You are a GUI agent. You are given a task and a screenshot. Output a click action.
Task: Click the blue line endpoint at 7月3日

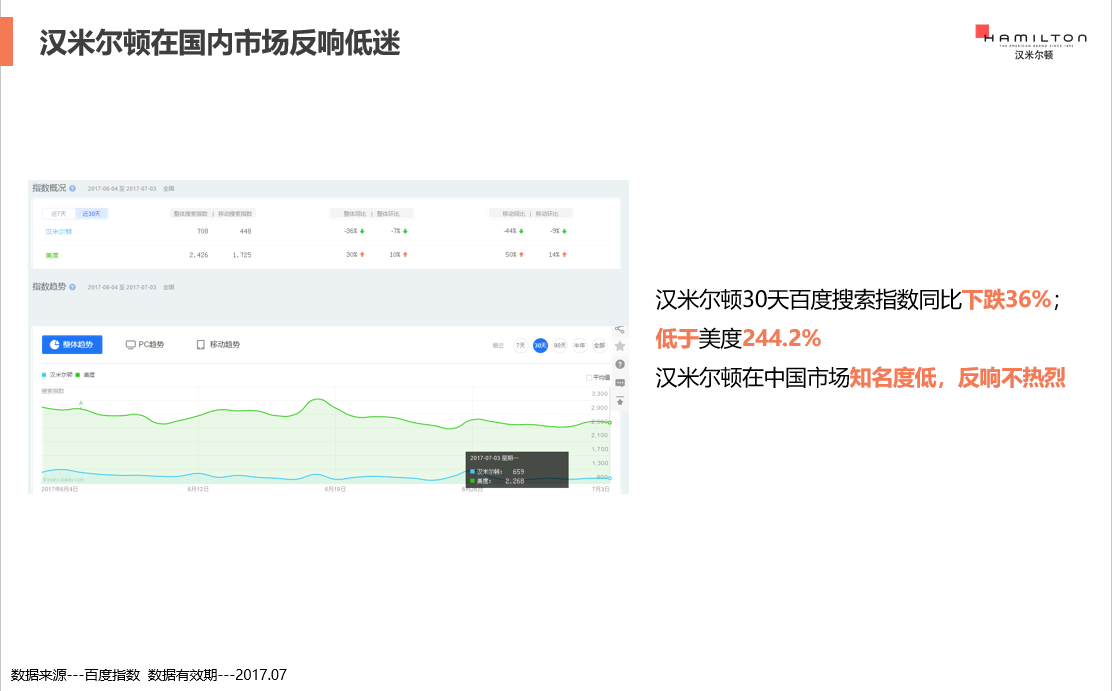[x=610, y=478]
